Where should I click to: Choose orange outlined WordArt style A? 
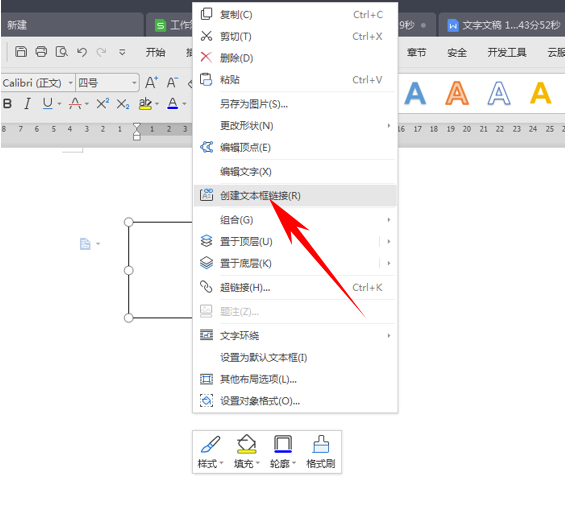point(457,93)
